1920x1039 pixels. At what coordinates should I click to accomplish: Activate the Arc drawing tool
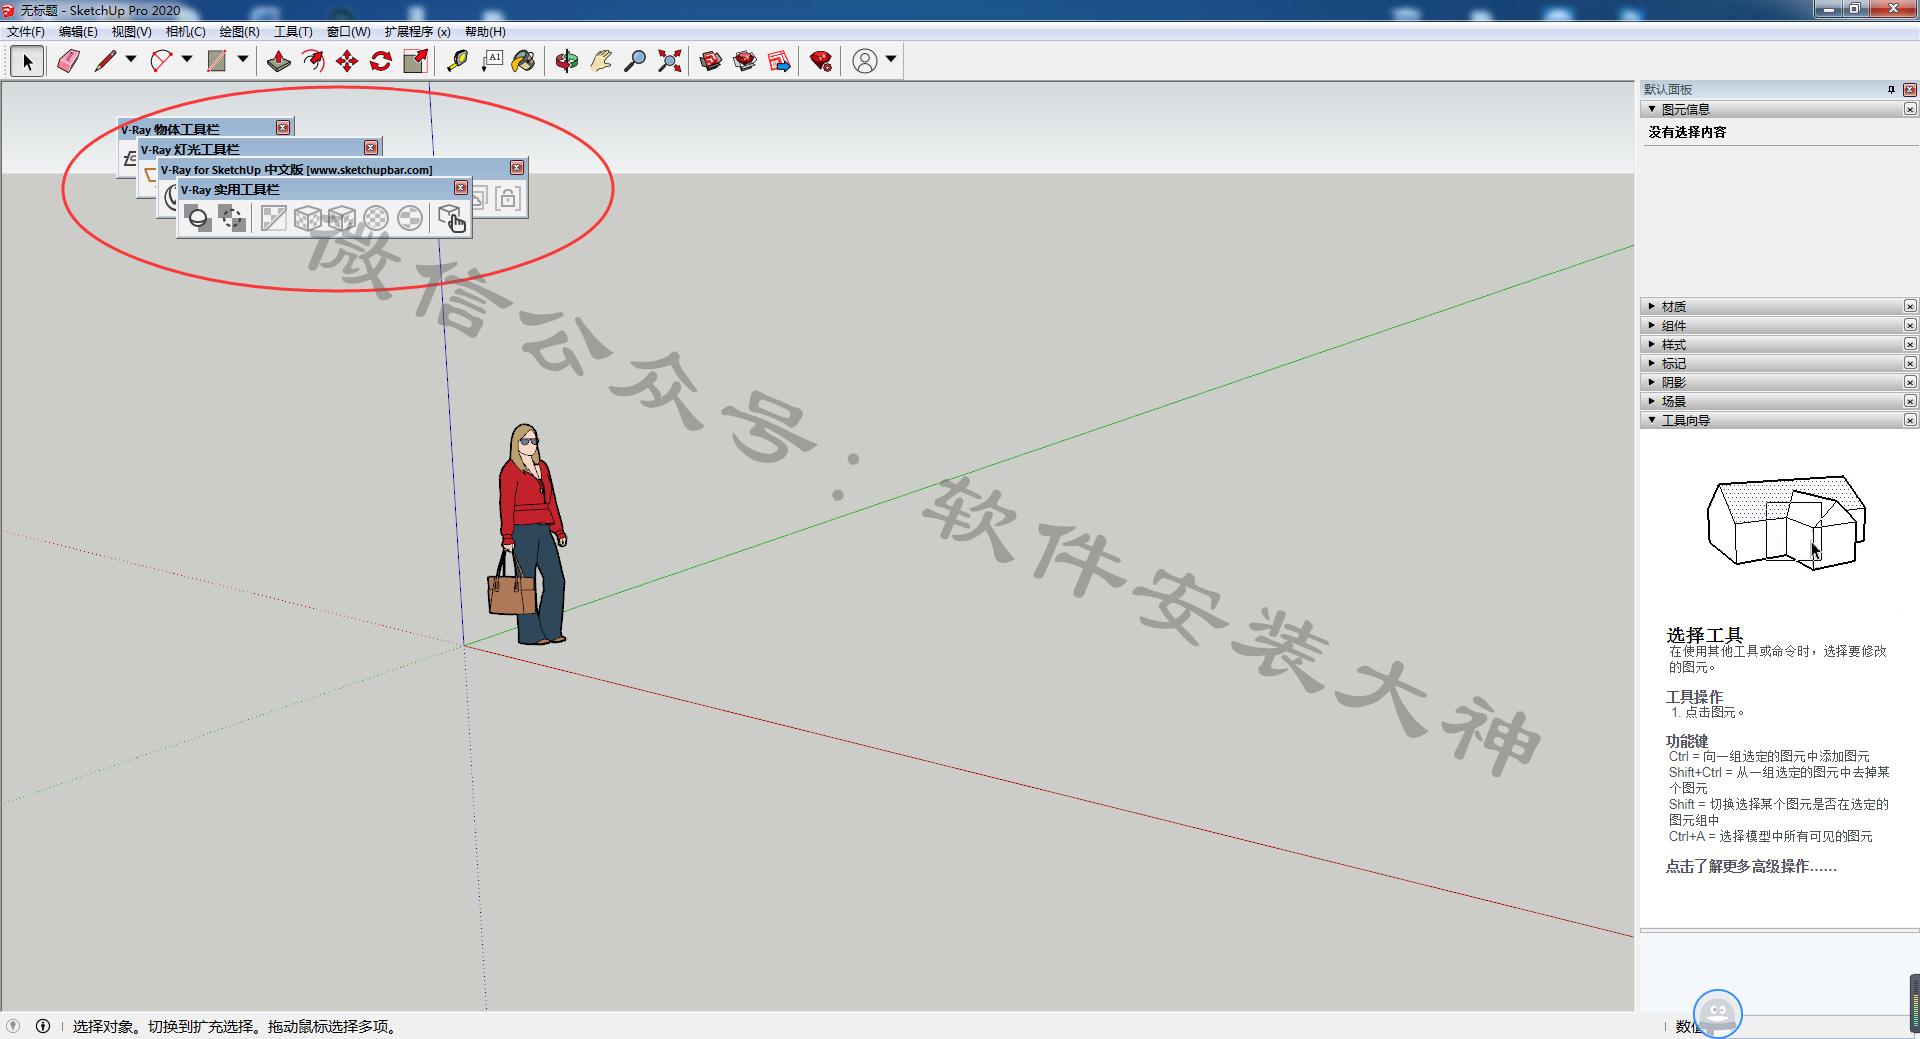pyautogui.click(x=161, y=62)
